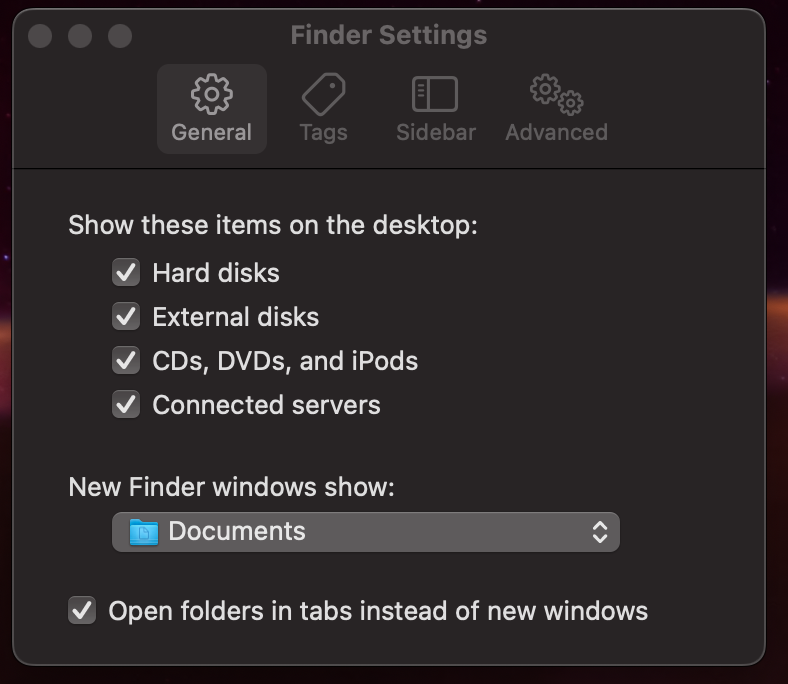Click the red close window button
The width and height of the screenshot is (788, 684).
(x=40, y=36)
